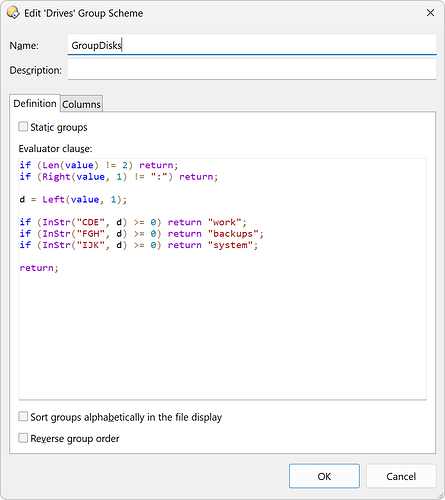This screenshot has height=500, width=445.
Task: Switch to the Columns tab
Action: [81, 104]
